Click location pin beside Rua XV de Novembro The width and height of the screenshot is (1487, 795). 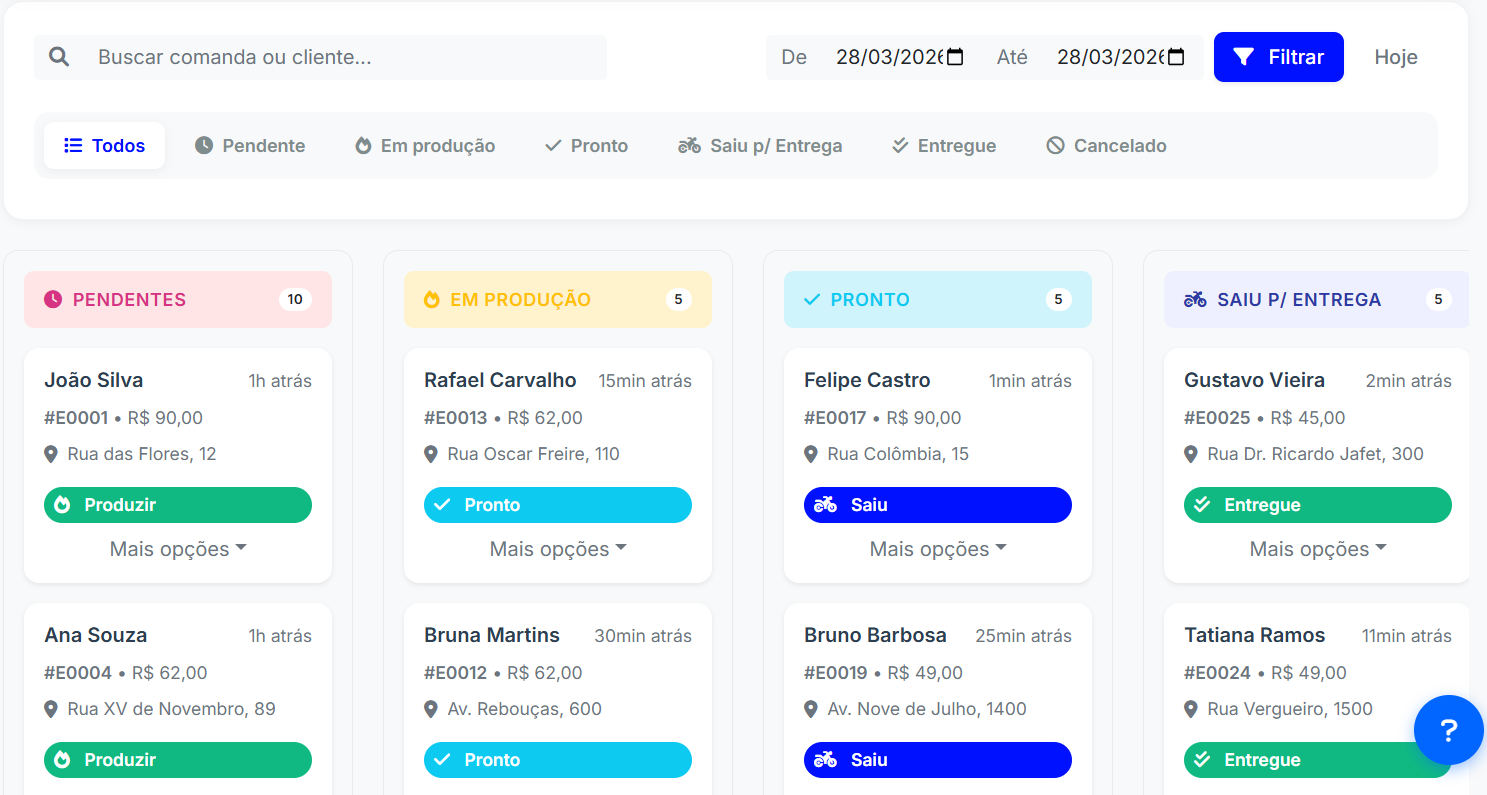(x=51, y=709)
